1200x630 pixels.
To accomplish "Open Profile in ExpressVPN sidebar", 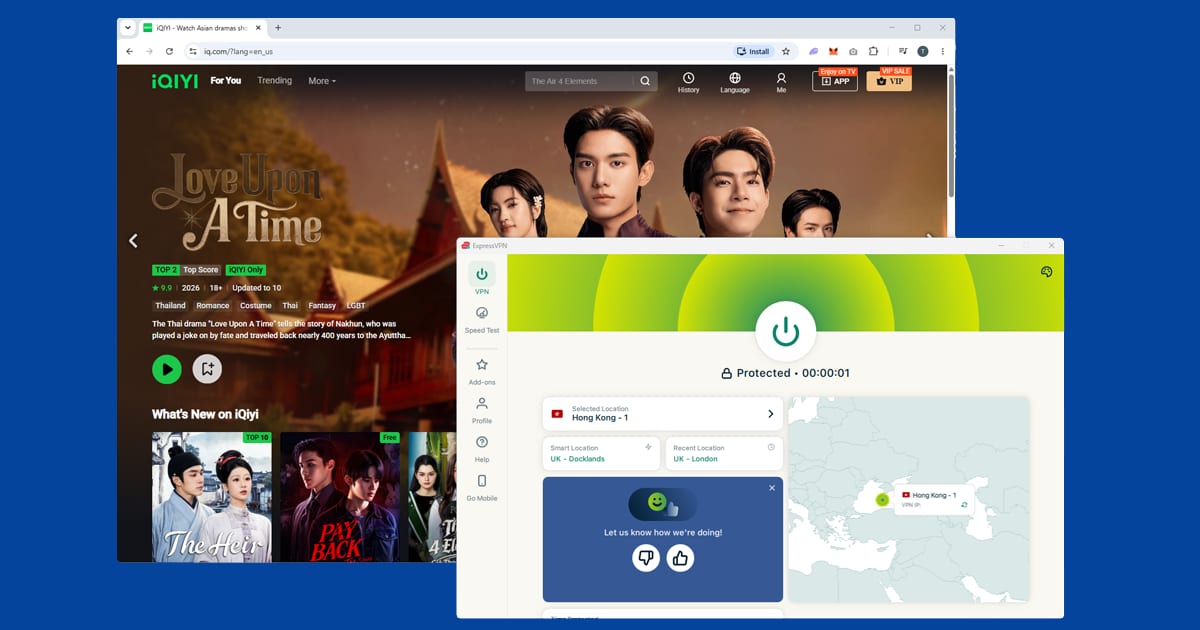I will (482, 410).
